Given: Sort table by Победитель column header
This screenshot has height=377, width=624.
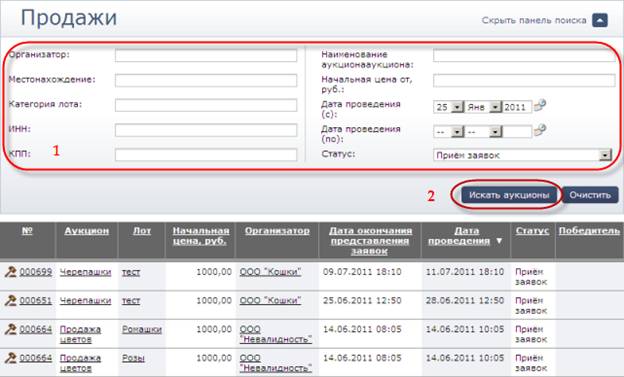Looking at the screenshot, I should click(x=589, y=231).
